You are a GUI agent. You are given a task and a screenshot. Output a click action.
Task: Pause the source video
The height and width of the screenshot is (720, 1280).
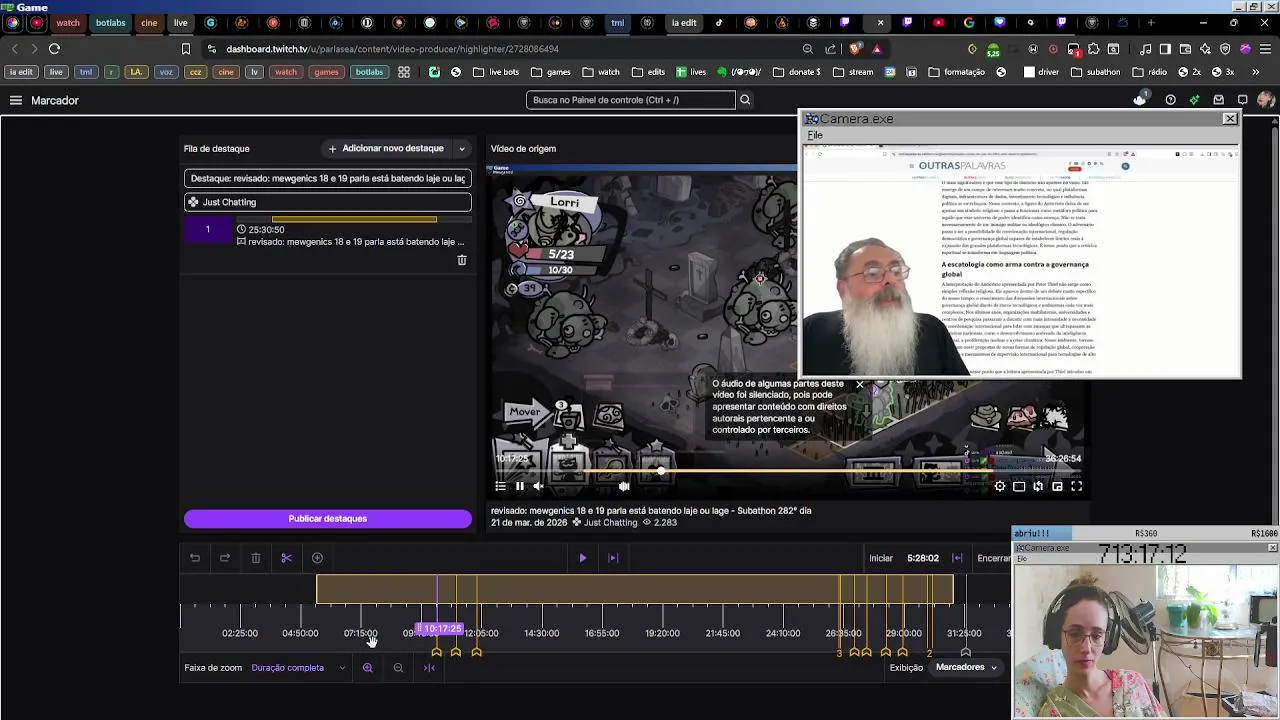tap(519, 486)
